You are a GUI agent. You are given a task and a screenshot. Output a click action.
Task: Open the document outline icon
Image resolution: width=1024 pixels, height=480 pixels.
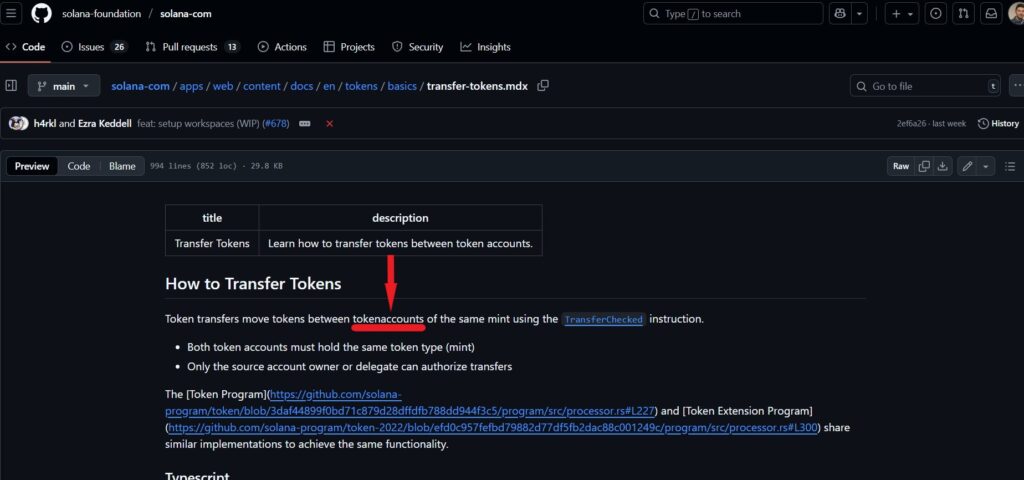tap(1009, 166)
